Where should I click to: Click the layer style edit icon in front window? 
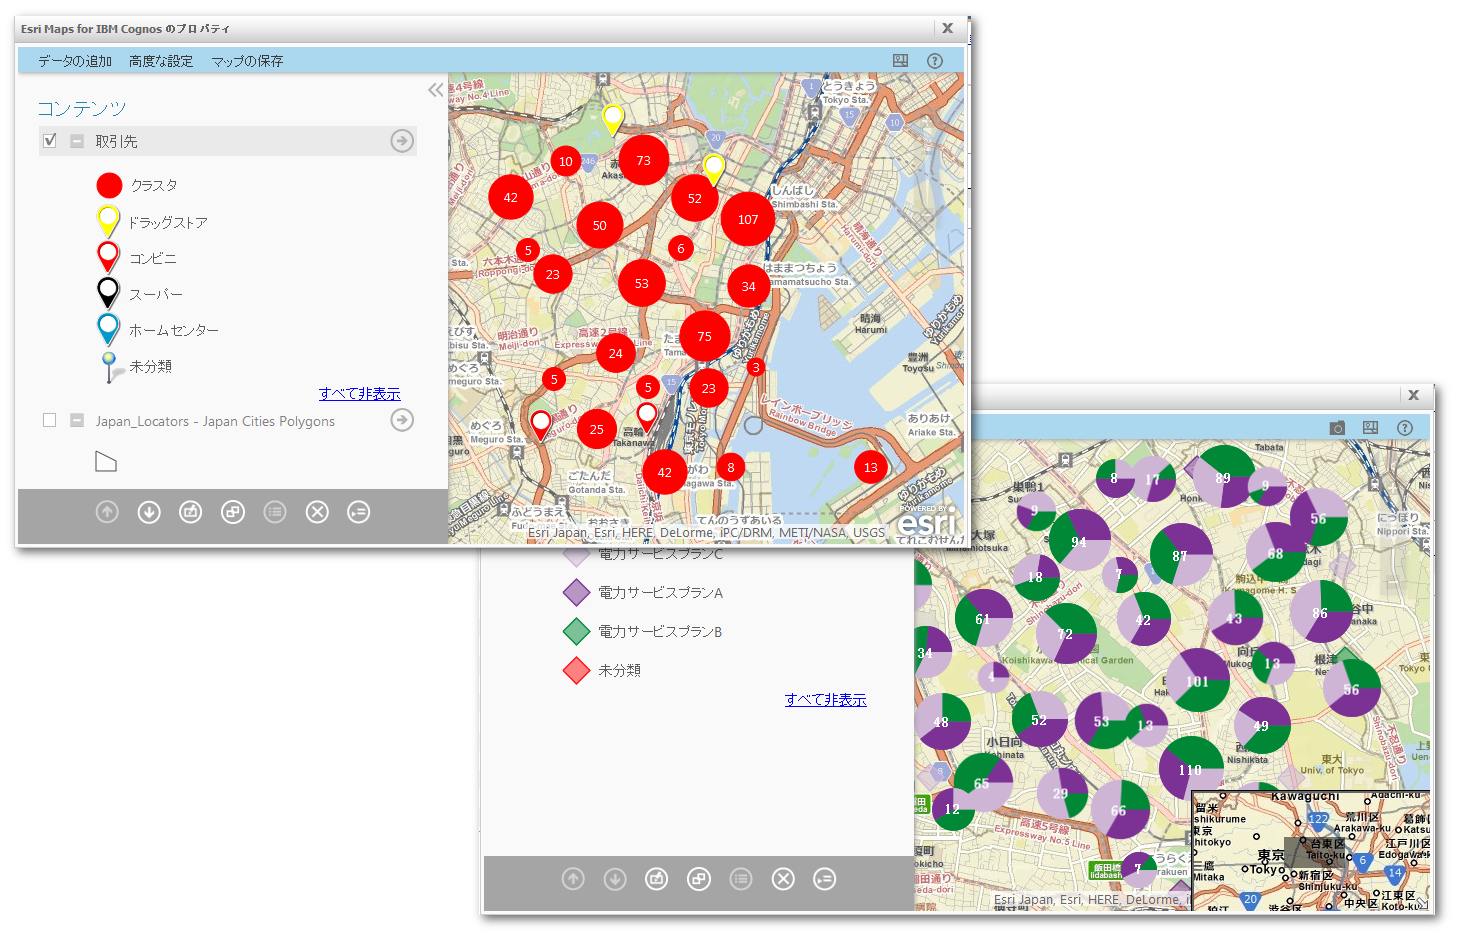tap(191, 512)
